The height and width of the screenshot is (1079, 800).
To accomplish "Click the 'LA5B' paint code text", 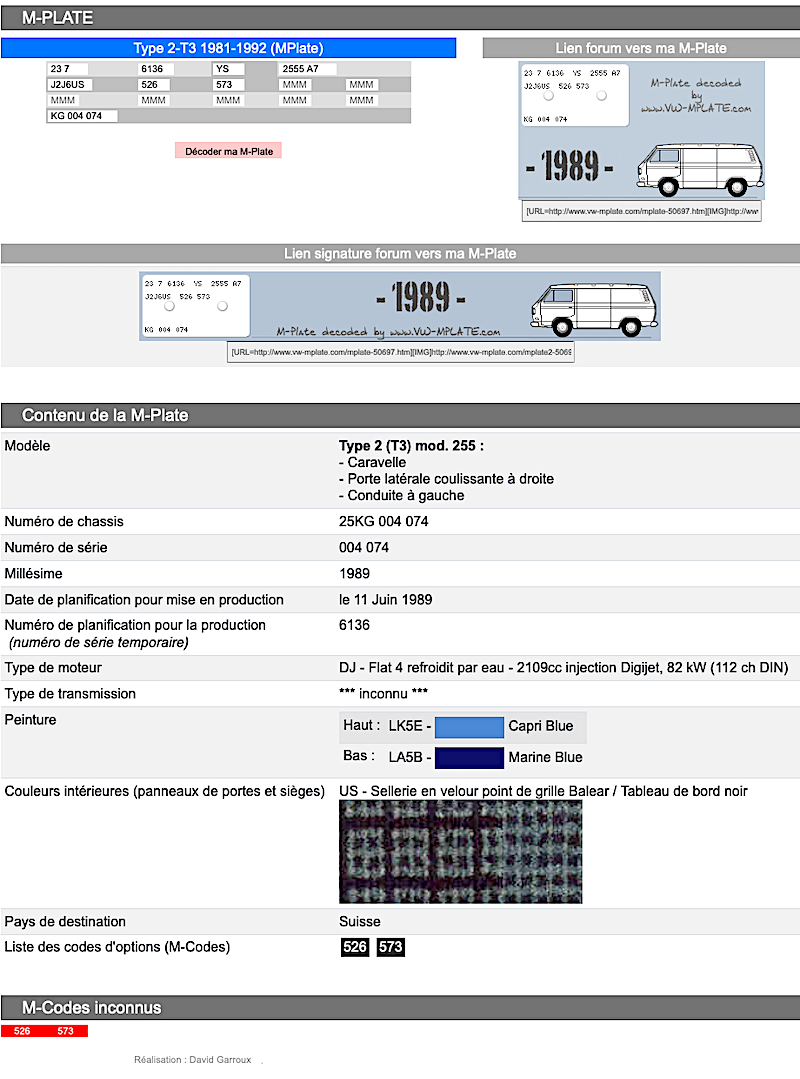I will (x=405, y=757).
